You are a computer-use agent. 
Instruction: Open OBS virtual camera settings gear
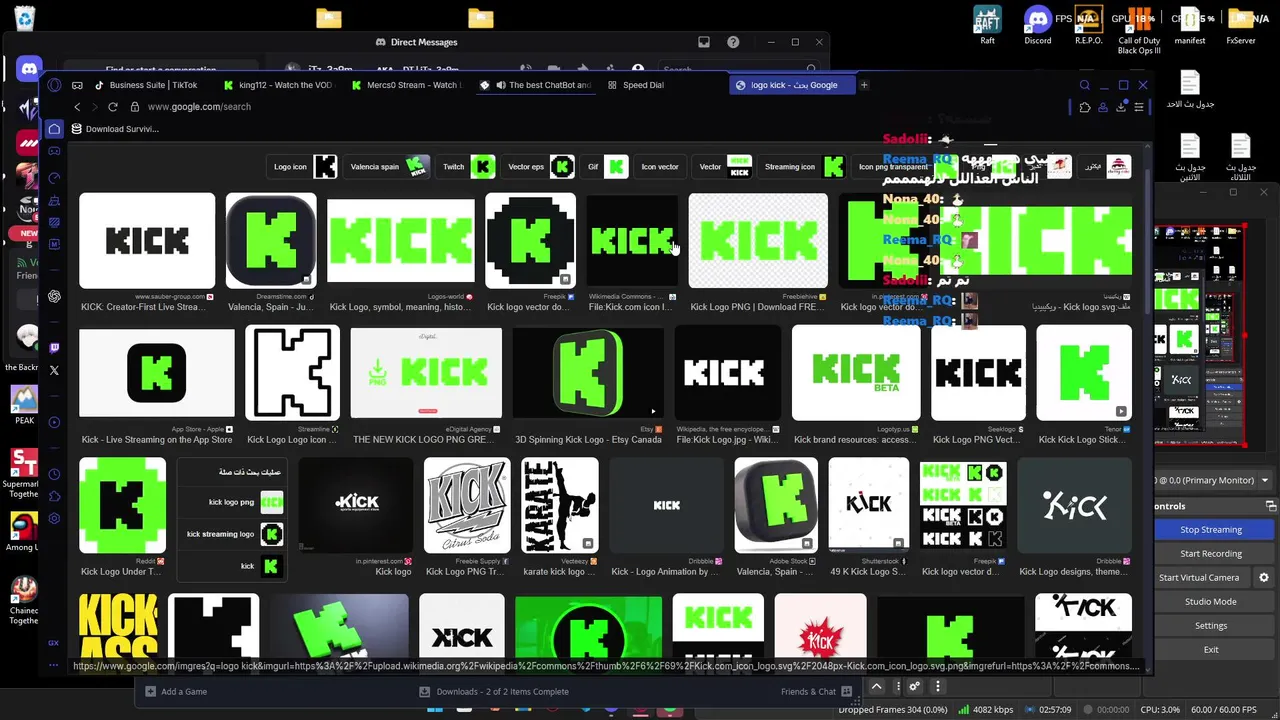click(1263, 577)
